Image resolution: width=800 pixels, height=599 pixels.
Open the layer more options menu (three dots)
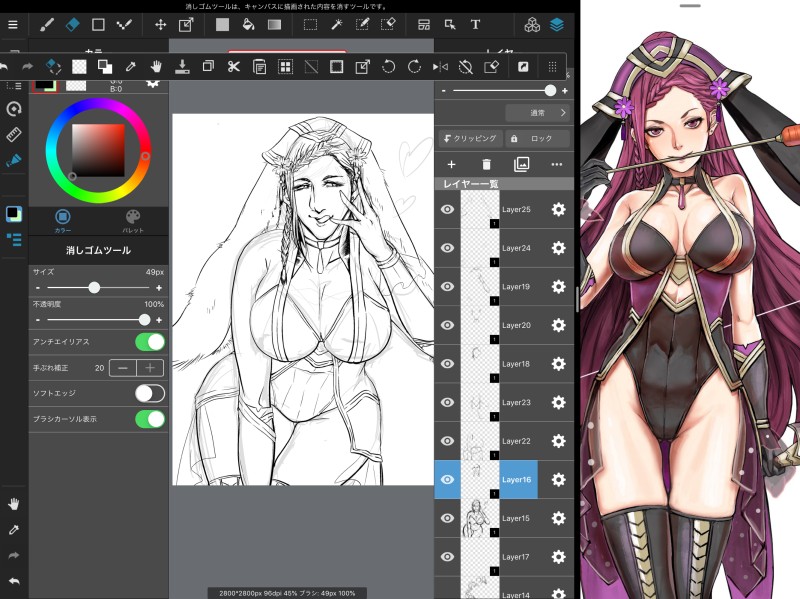(x=556, y=164)
